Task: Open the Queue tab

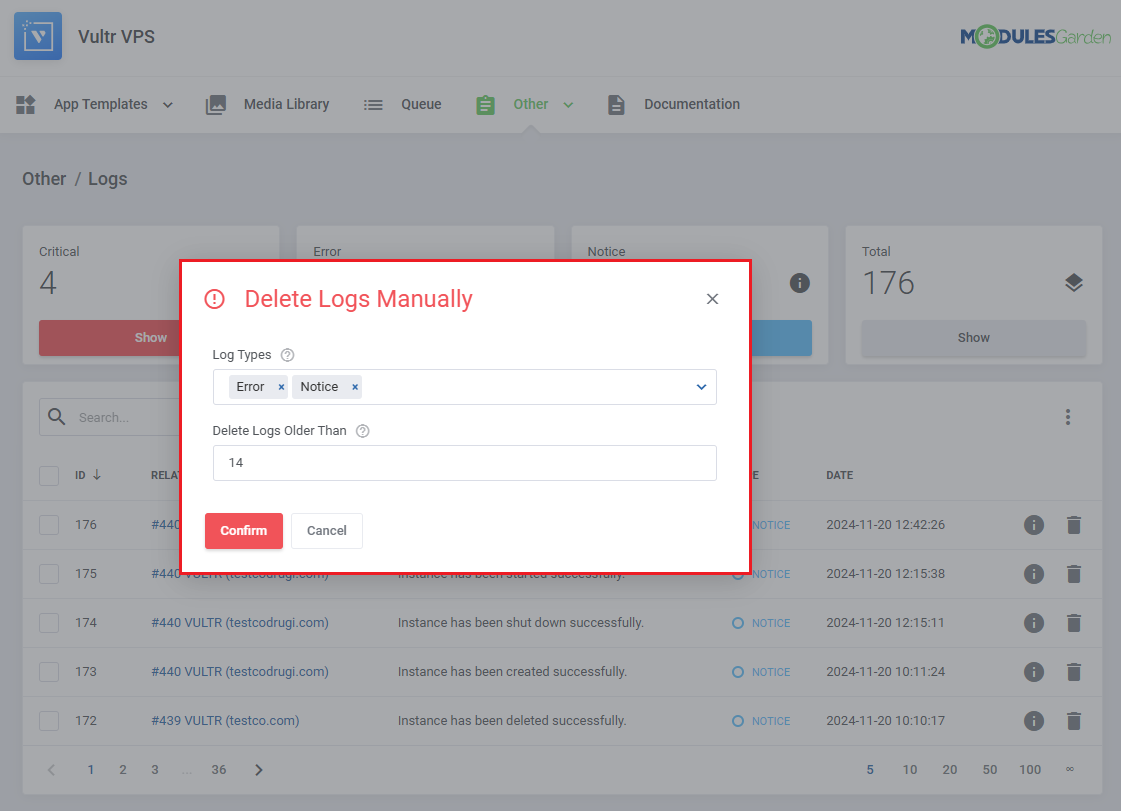Action: point(421,104)
